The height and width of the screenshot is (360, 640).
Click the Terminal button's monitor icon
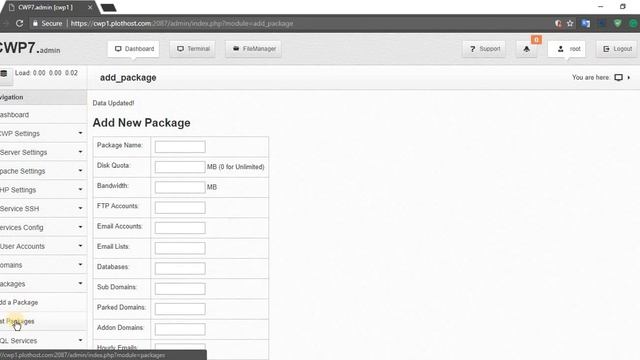tap(180, 49)
